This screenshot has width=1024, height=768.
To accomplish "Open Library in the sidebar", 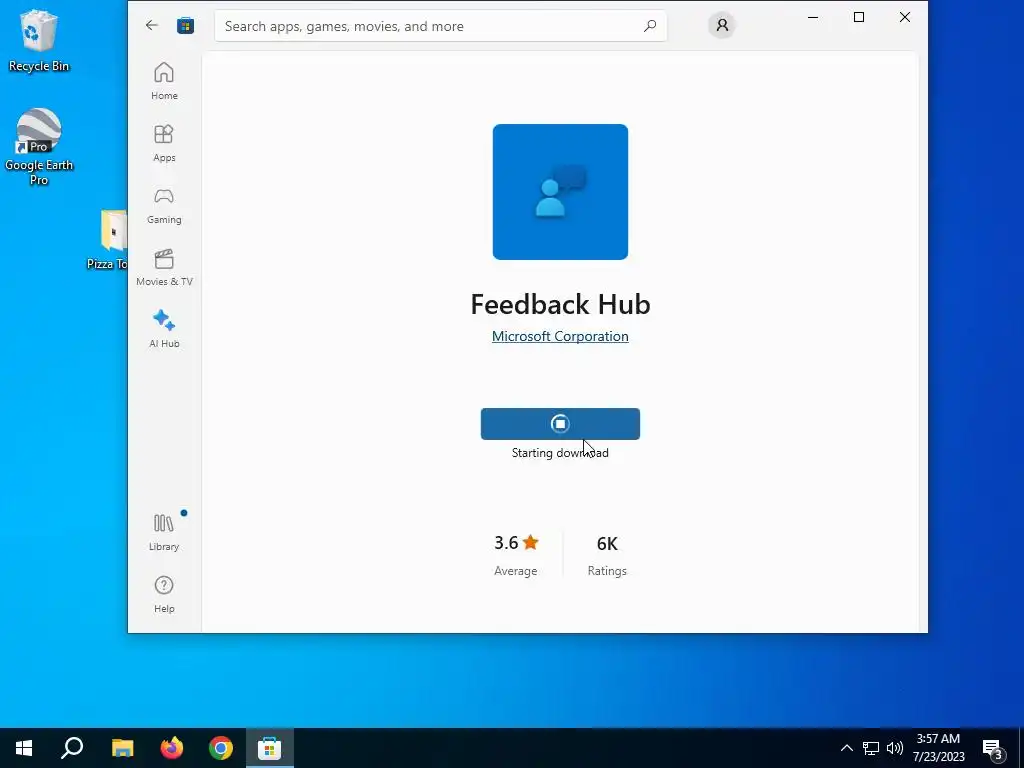I will pyautogui.click(x=164, y=532).
